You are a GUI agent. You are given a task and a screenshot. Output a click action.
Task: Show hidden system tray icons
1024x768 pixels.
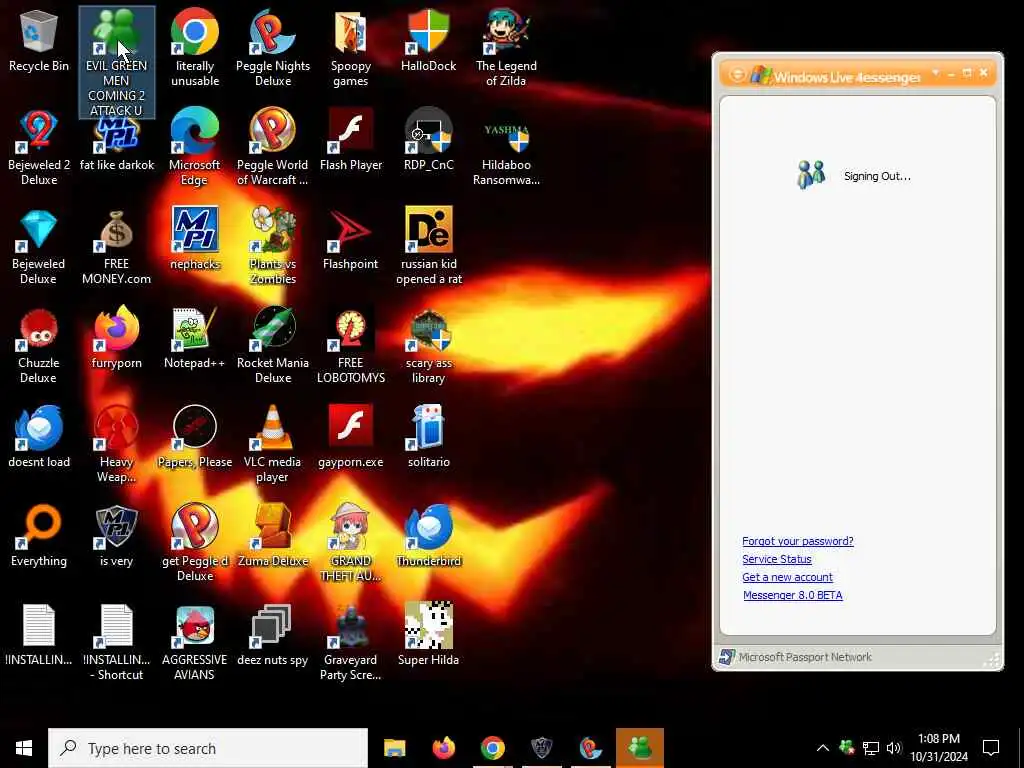click(x=823, y=748)
